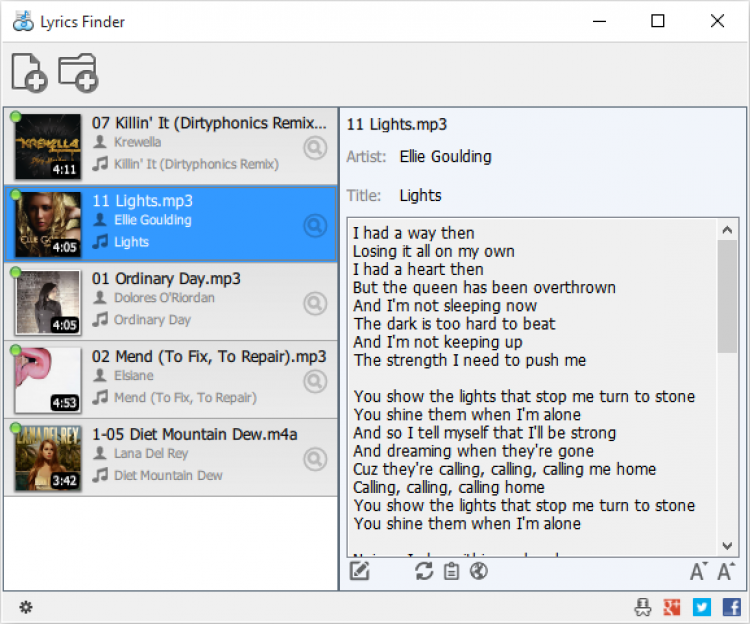Click the Add Folder icon

point(78,73)
